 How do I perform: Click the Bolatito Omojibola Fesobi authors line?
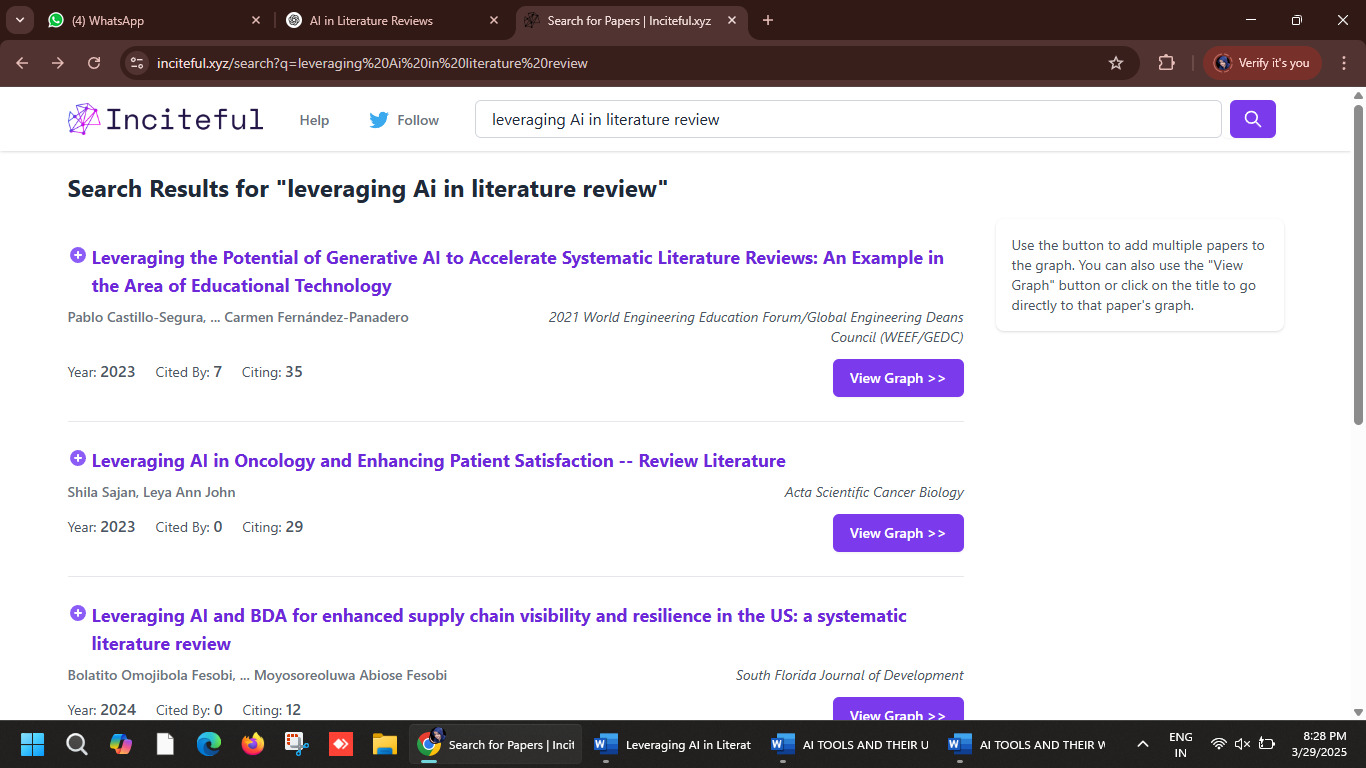(x=257, y=675)
